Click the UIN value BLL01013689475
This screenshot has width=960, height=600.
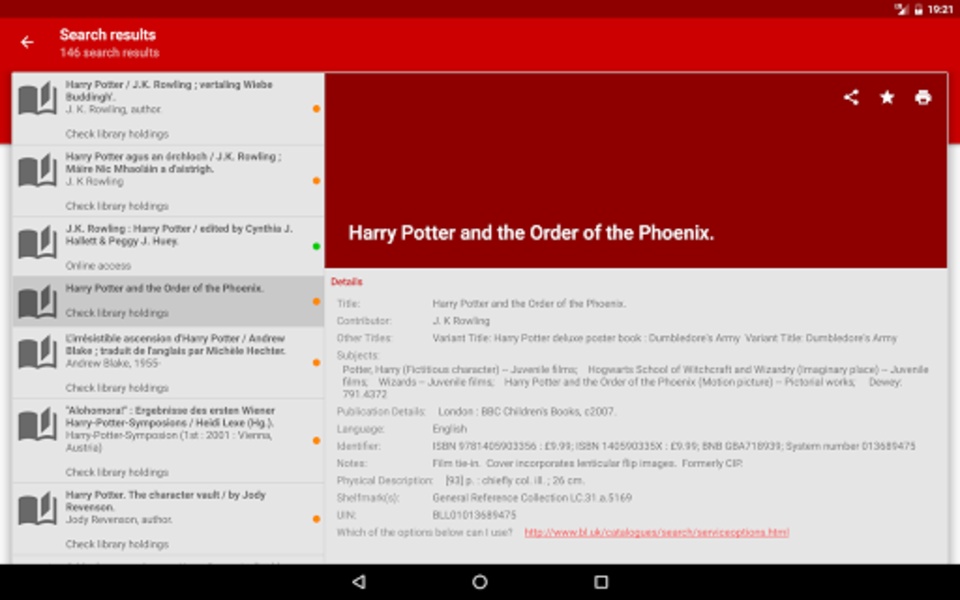(474, 516)
